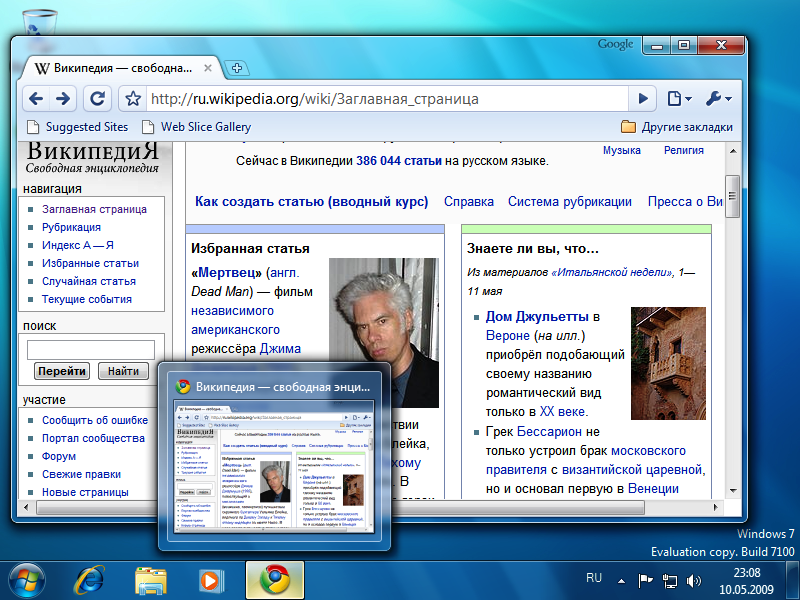Open a new tab with the plus button

pos(237,68)
